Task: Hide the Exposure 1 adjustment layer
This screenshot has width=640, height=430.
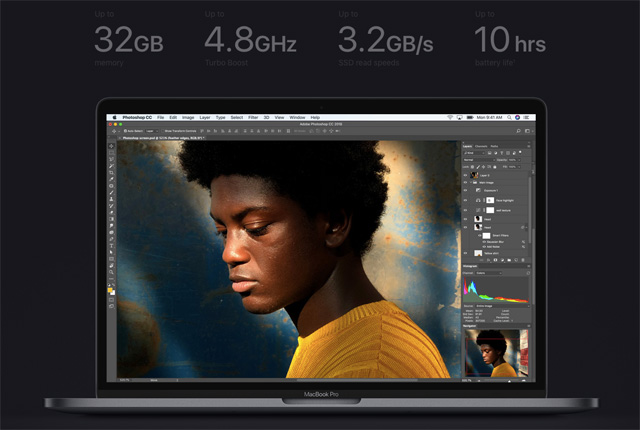Action: click(x=465, y=190)
